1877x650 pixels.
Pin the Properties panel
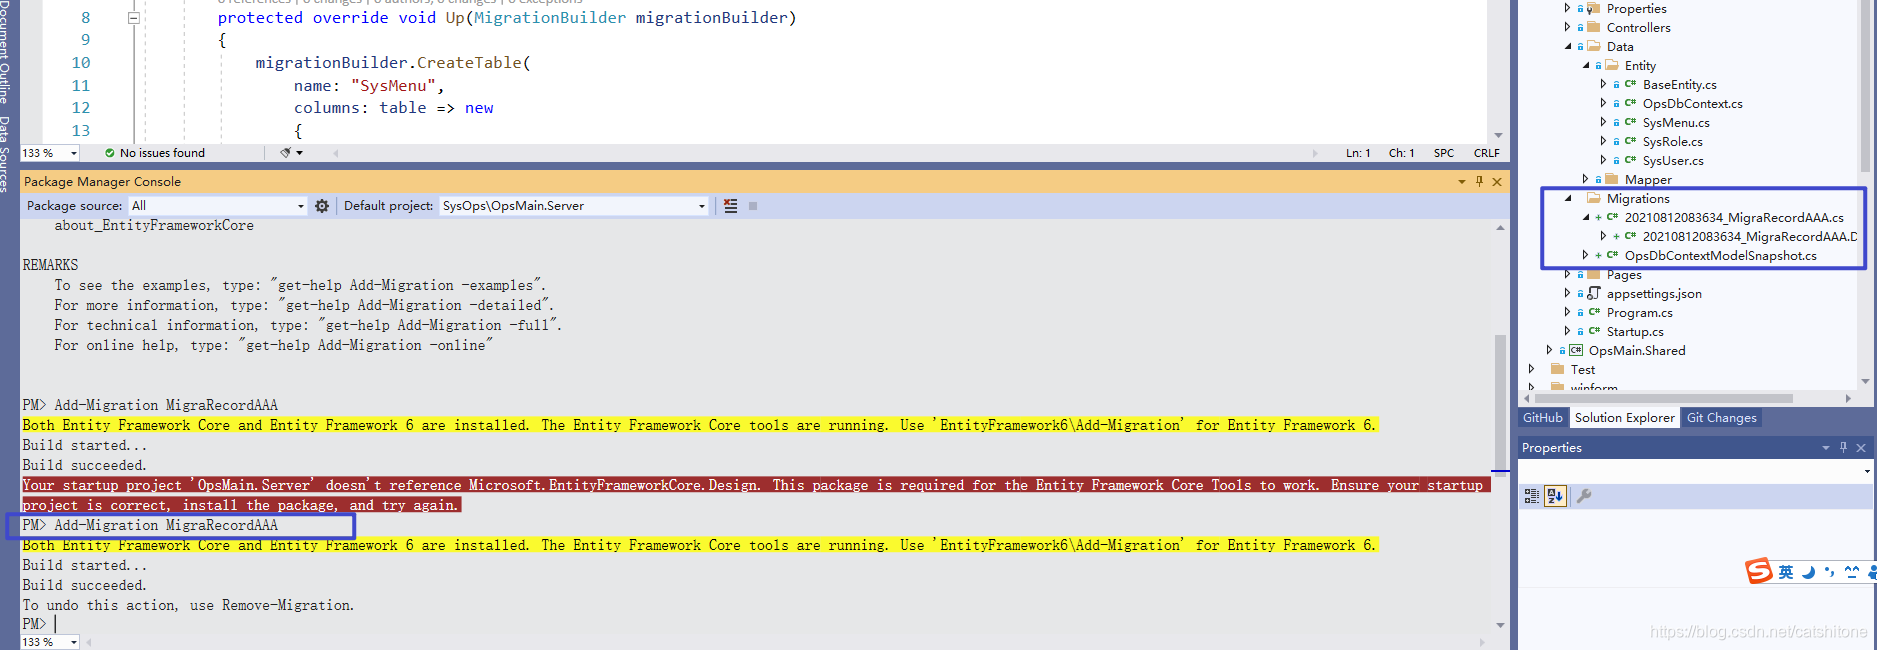1843,448
